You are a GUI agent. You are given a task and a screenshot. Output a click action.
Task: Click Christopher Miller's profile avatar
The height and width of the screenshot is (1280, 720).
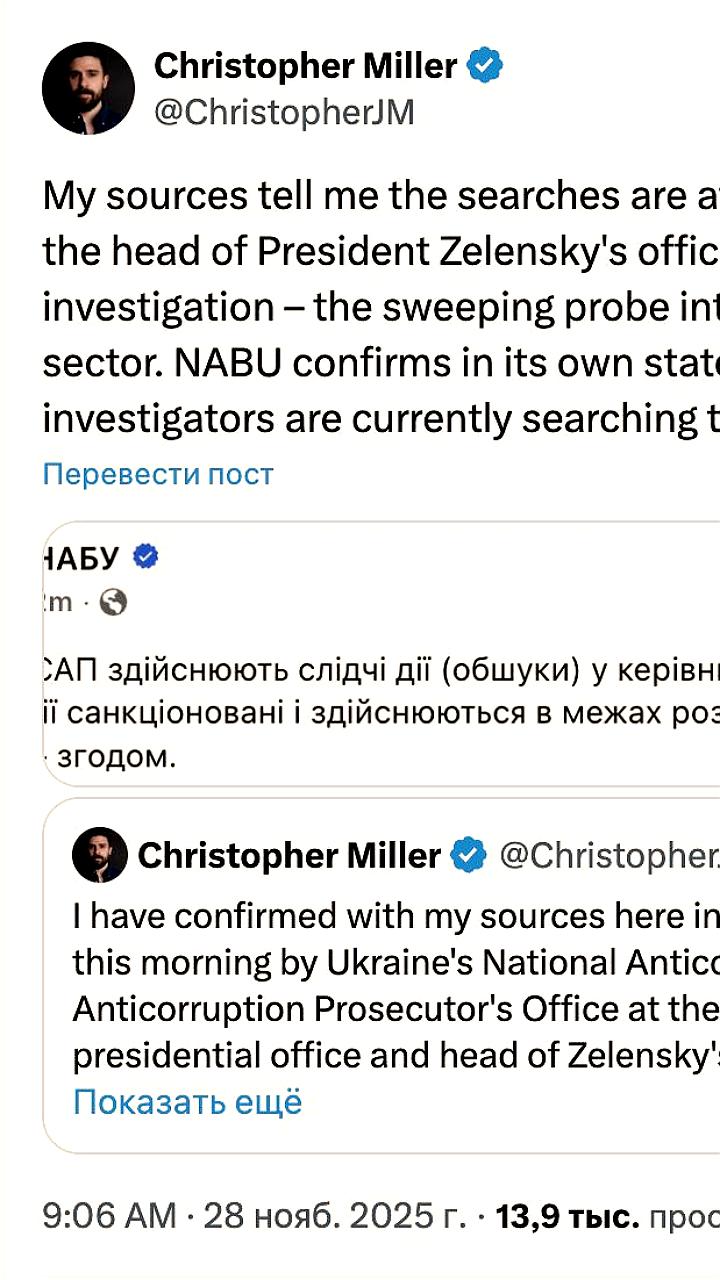88,88
